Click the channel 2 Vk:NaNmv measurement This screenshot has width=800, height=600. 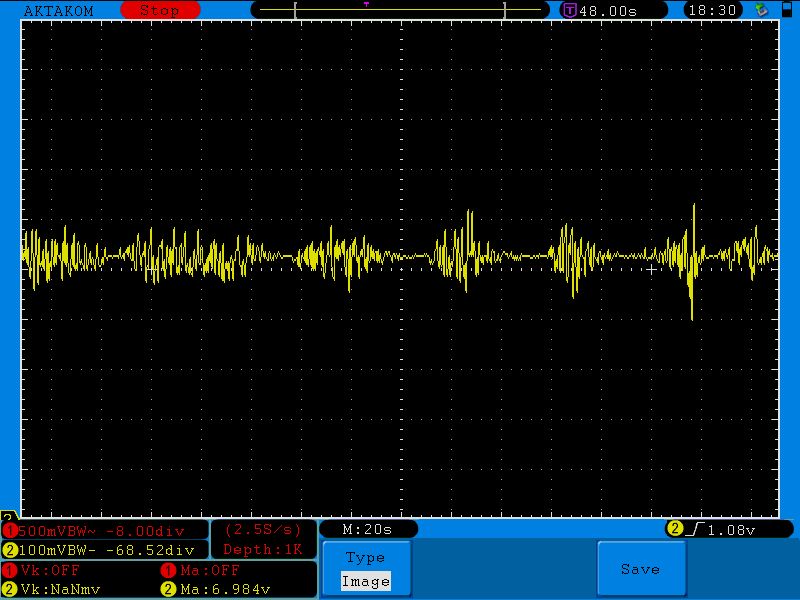click(x=60, y=589)
